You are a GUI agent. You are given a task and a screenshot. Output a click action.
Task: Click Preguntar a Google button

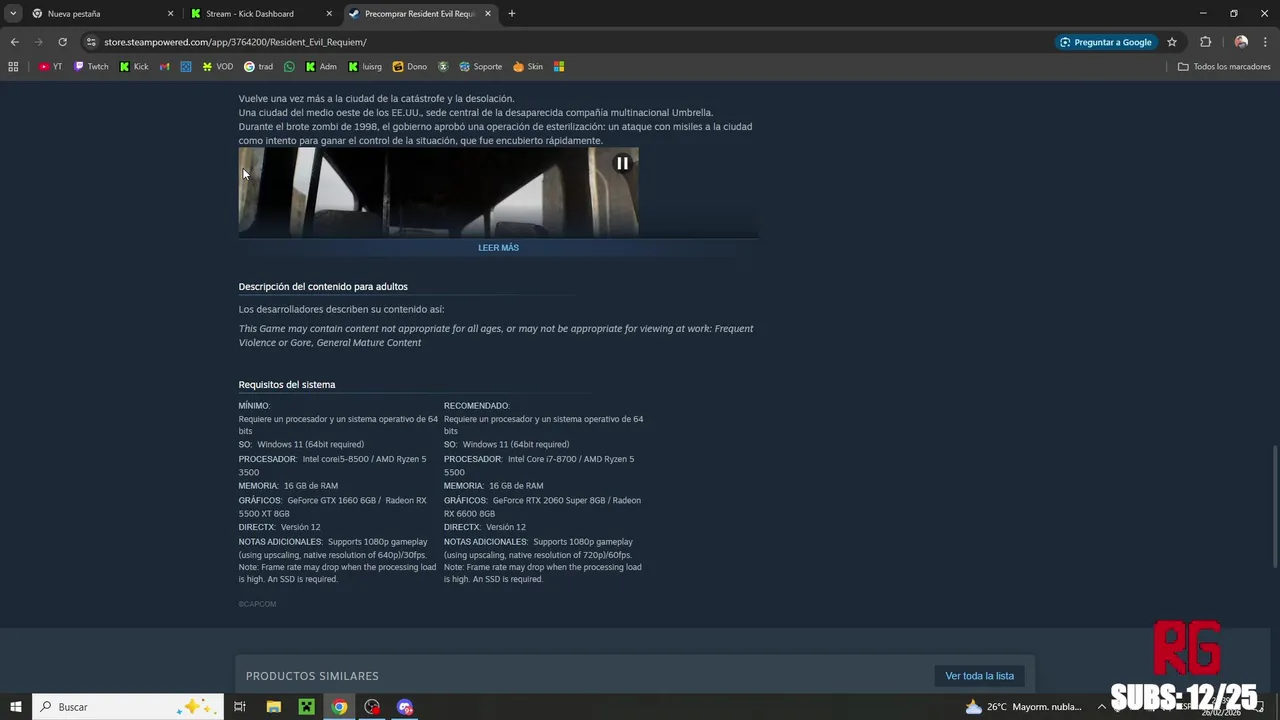[x=1106, y=42]
